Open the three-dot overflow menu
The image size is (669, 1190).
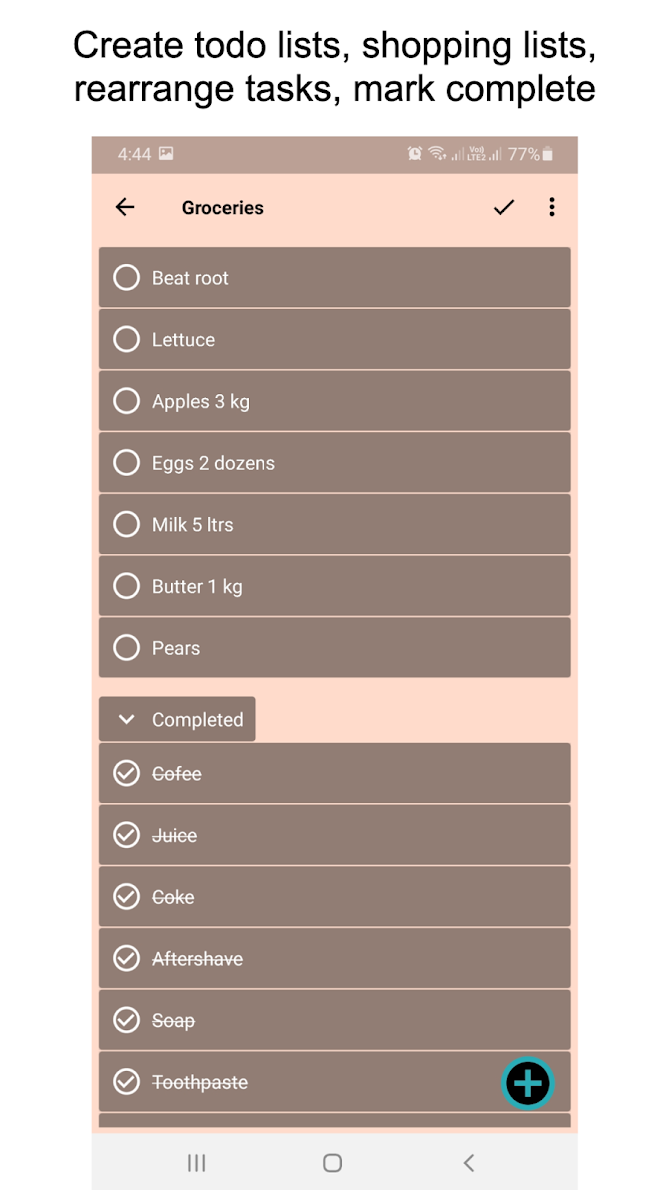552,207
